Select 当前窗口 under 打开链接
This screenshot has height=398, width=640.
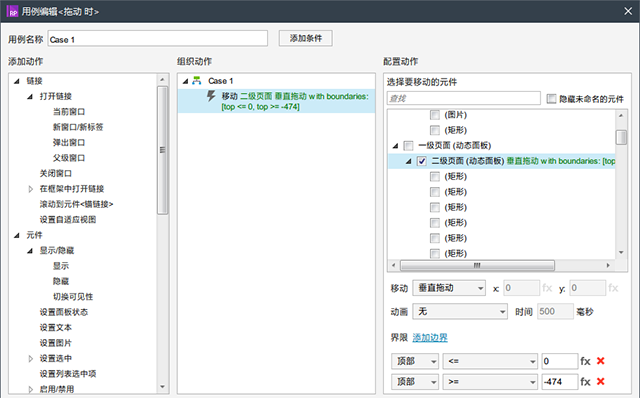69,112
